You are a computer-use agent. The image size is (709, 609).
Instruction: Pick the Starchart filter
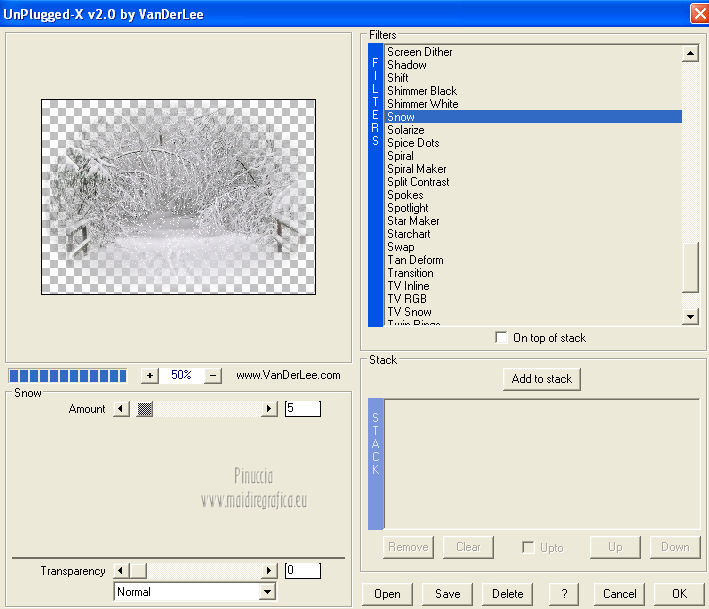click(x=533, y=234)
